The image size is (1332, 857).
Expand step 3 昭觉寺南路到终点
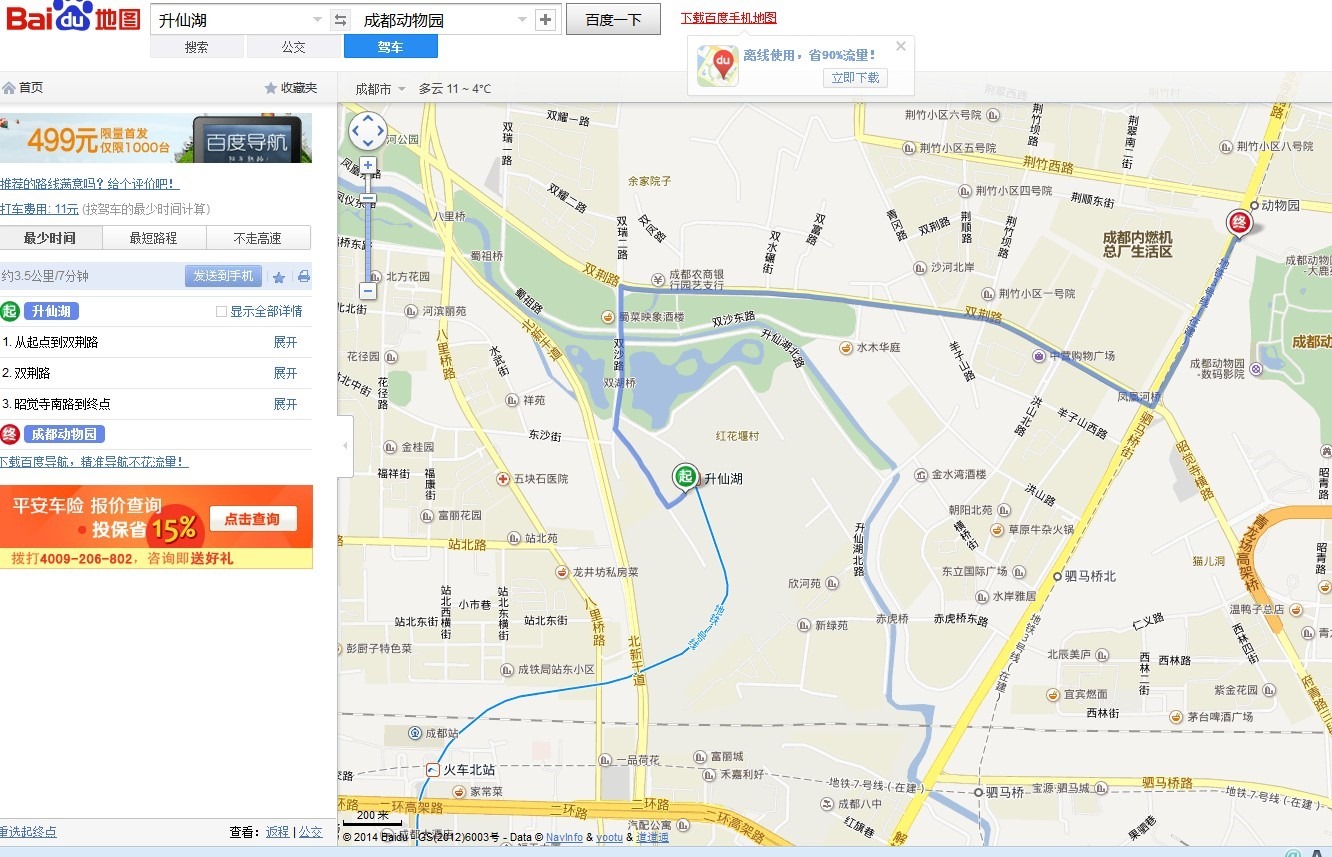tap(286, 404)
